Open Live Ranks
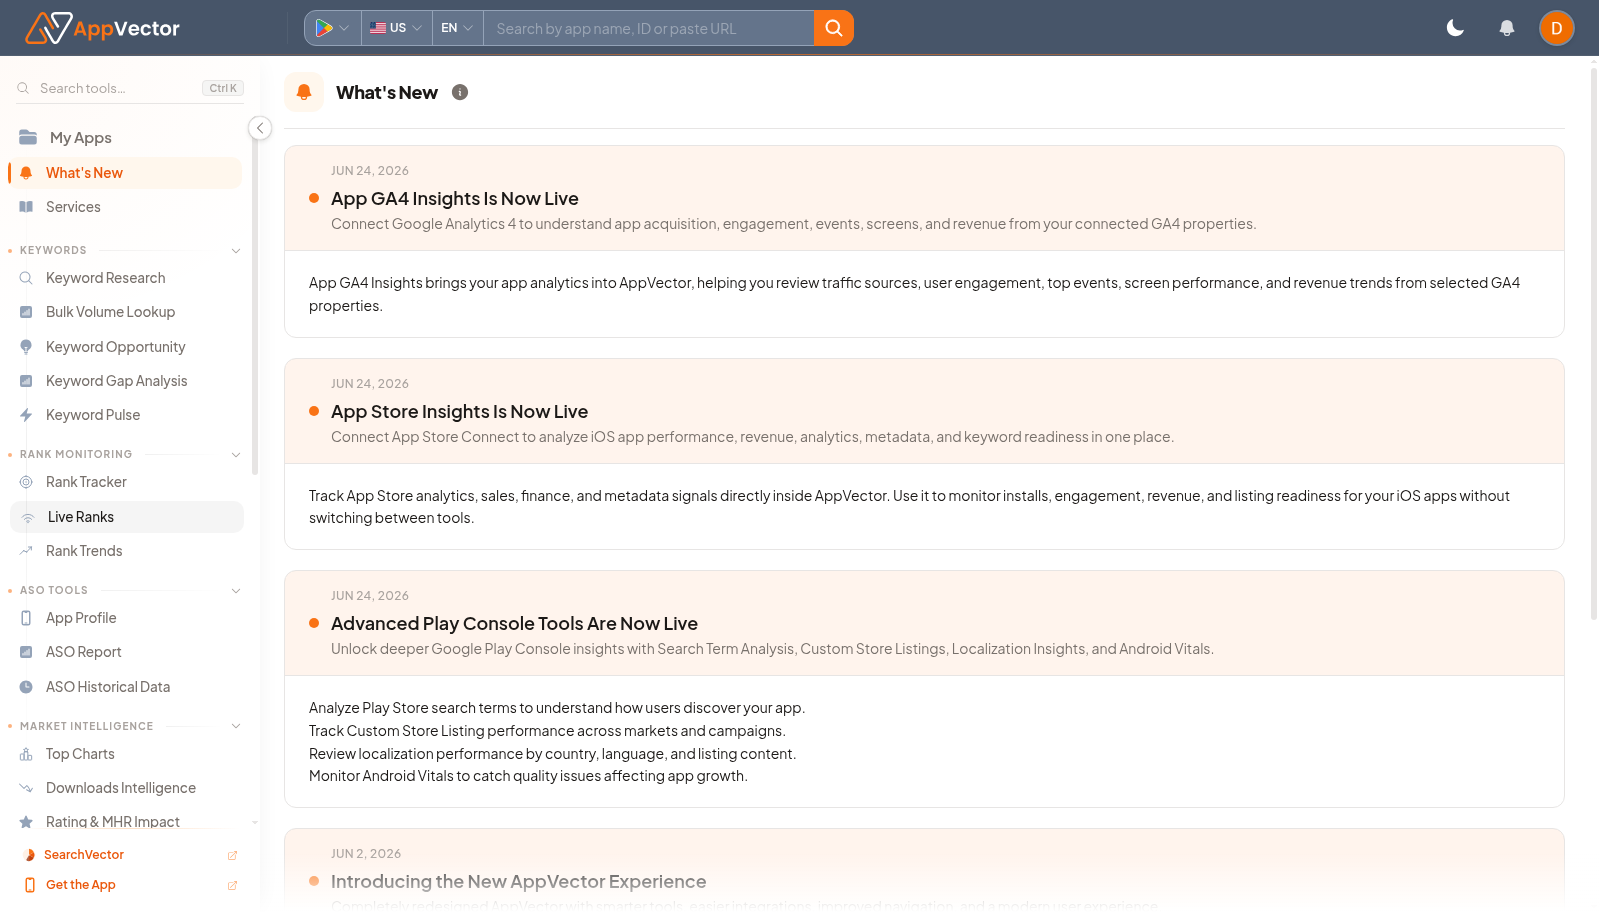This screenshot has width=1599, height=912. pos(127,517)
